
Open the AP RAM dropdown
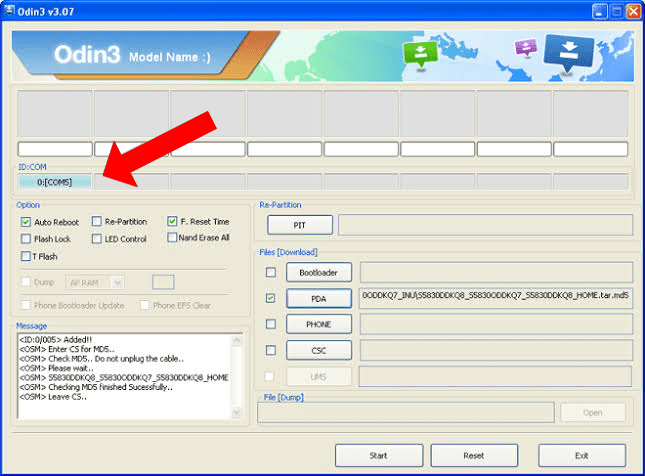tap(96, 283)
